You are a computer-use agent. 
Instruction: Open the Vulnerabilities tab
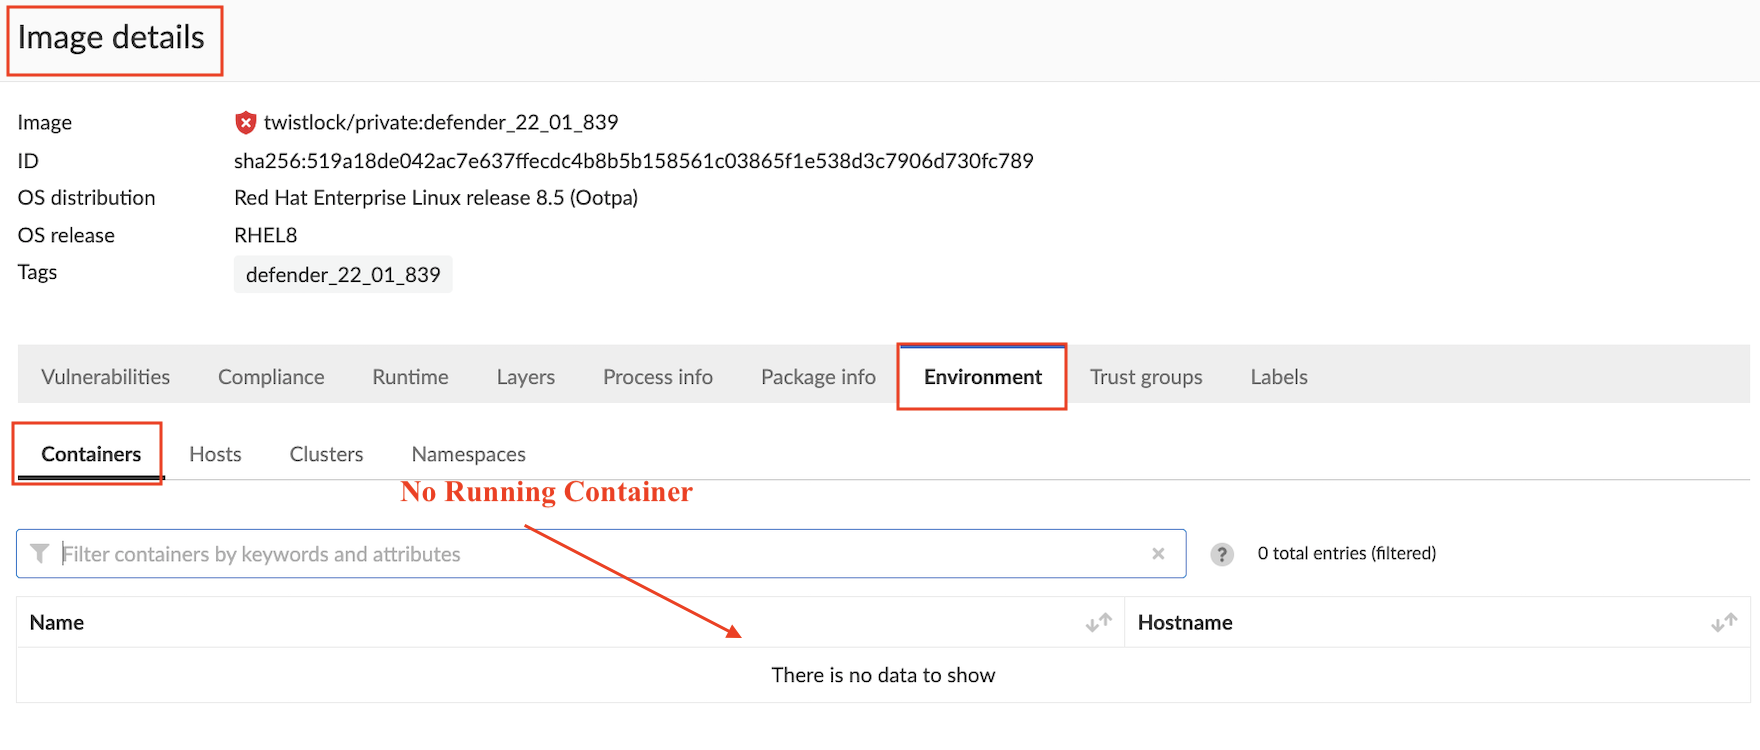tap(105, 377)
